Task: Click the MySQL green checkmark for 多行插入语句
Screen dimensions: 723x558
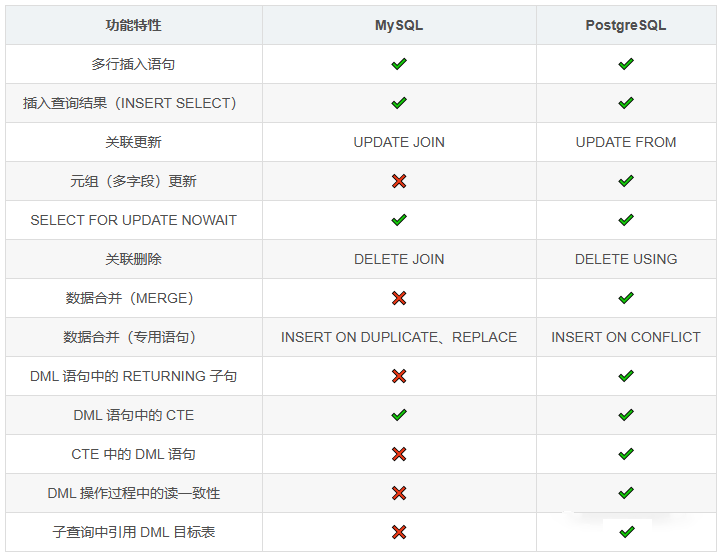Action: coord(399,64)
